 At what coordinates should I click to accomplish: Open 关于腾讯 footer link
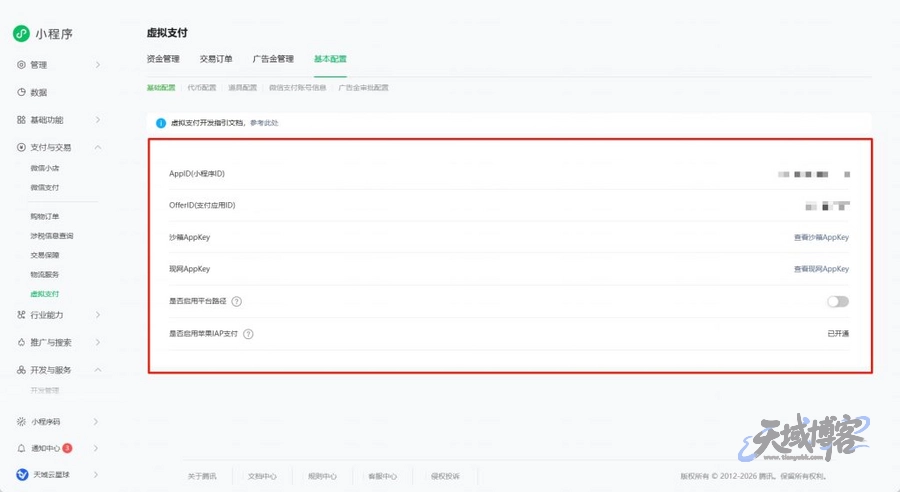[x=202, y=476]
